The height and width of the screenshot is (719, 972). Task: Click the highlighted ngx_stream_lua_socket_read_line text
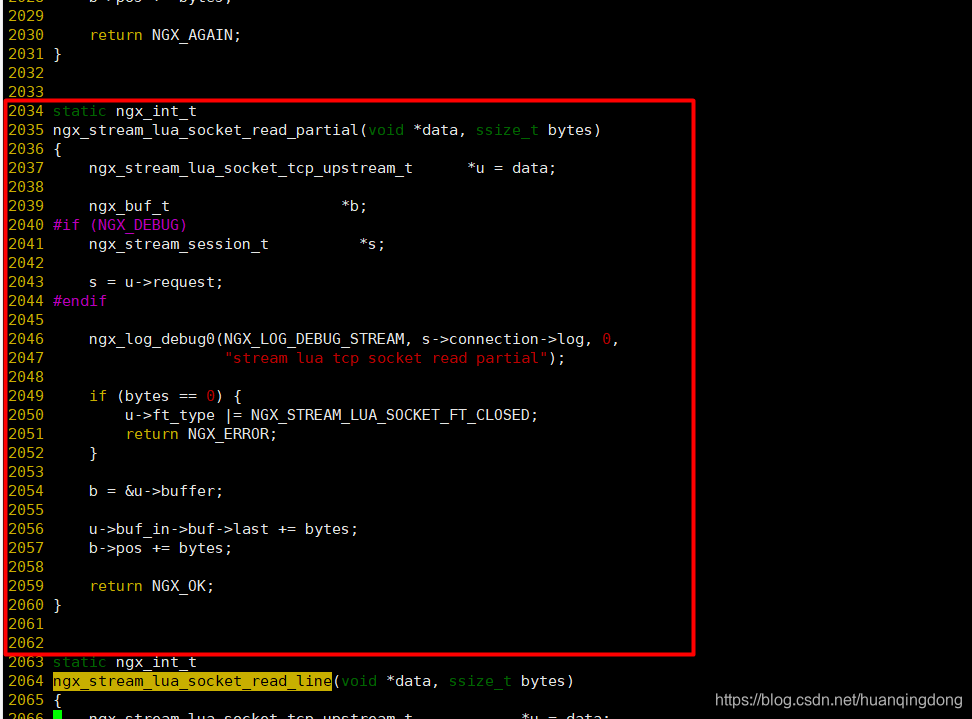coord(192,681)
